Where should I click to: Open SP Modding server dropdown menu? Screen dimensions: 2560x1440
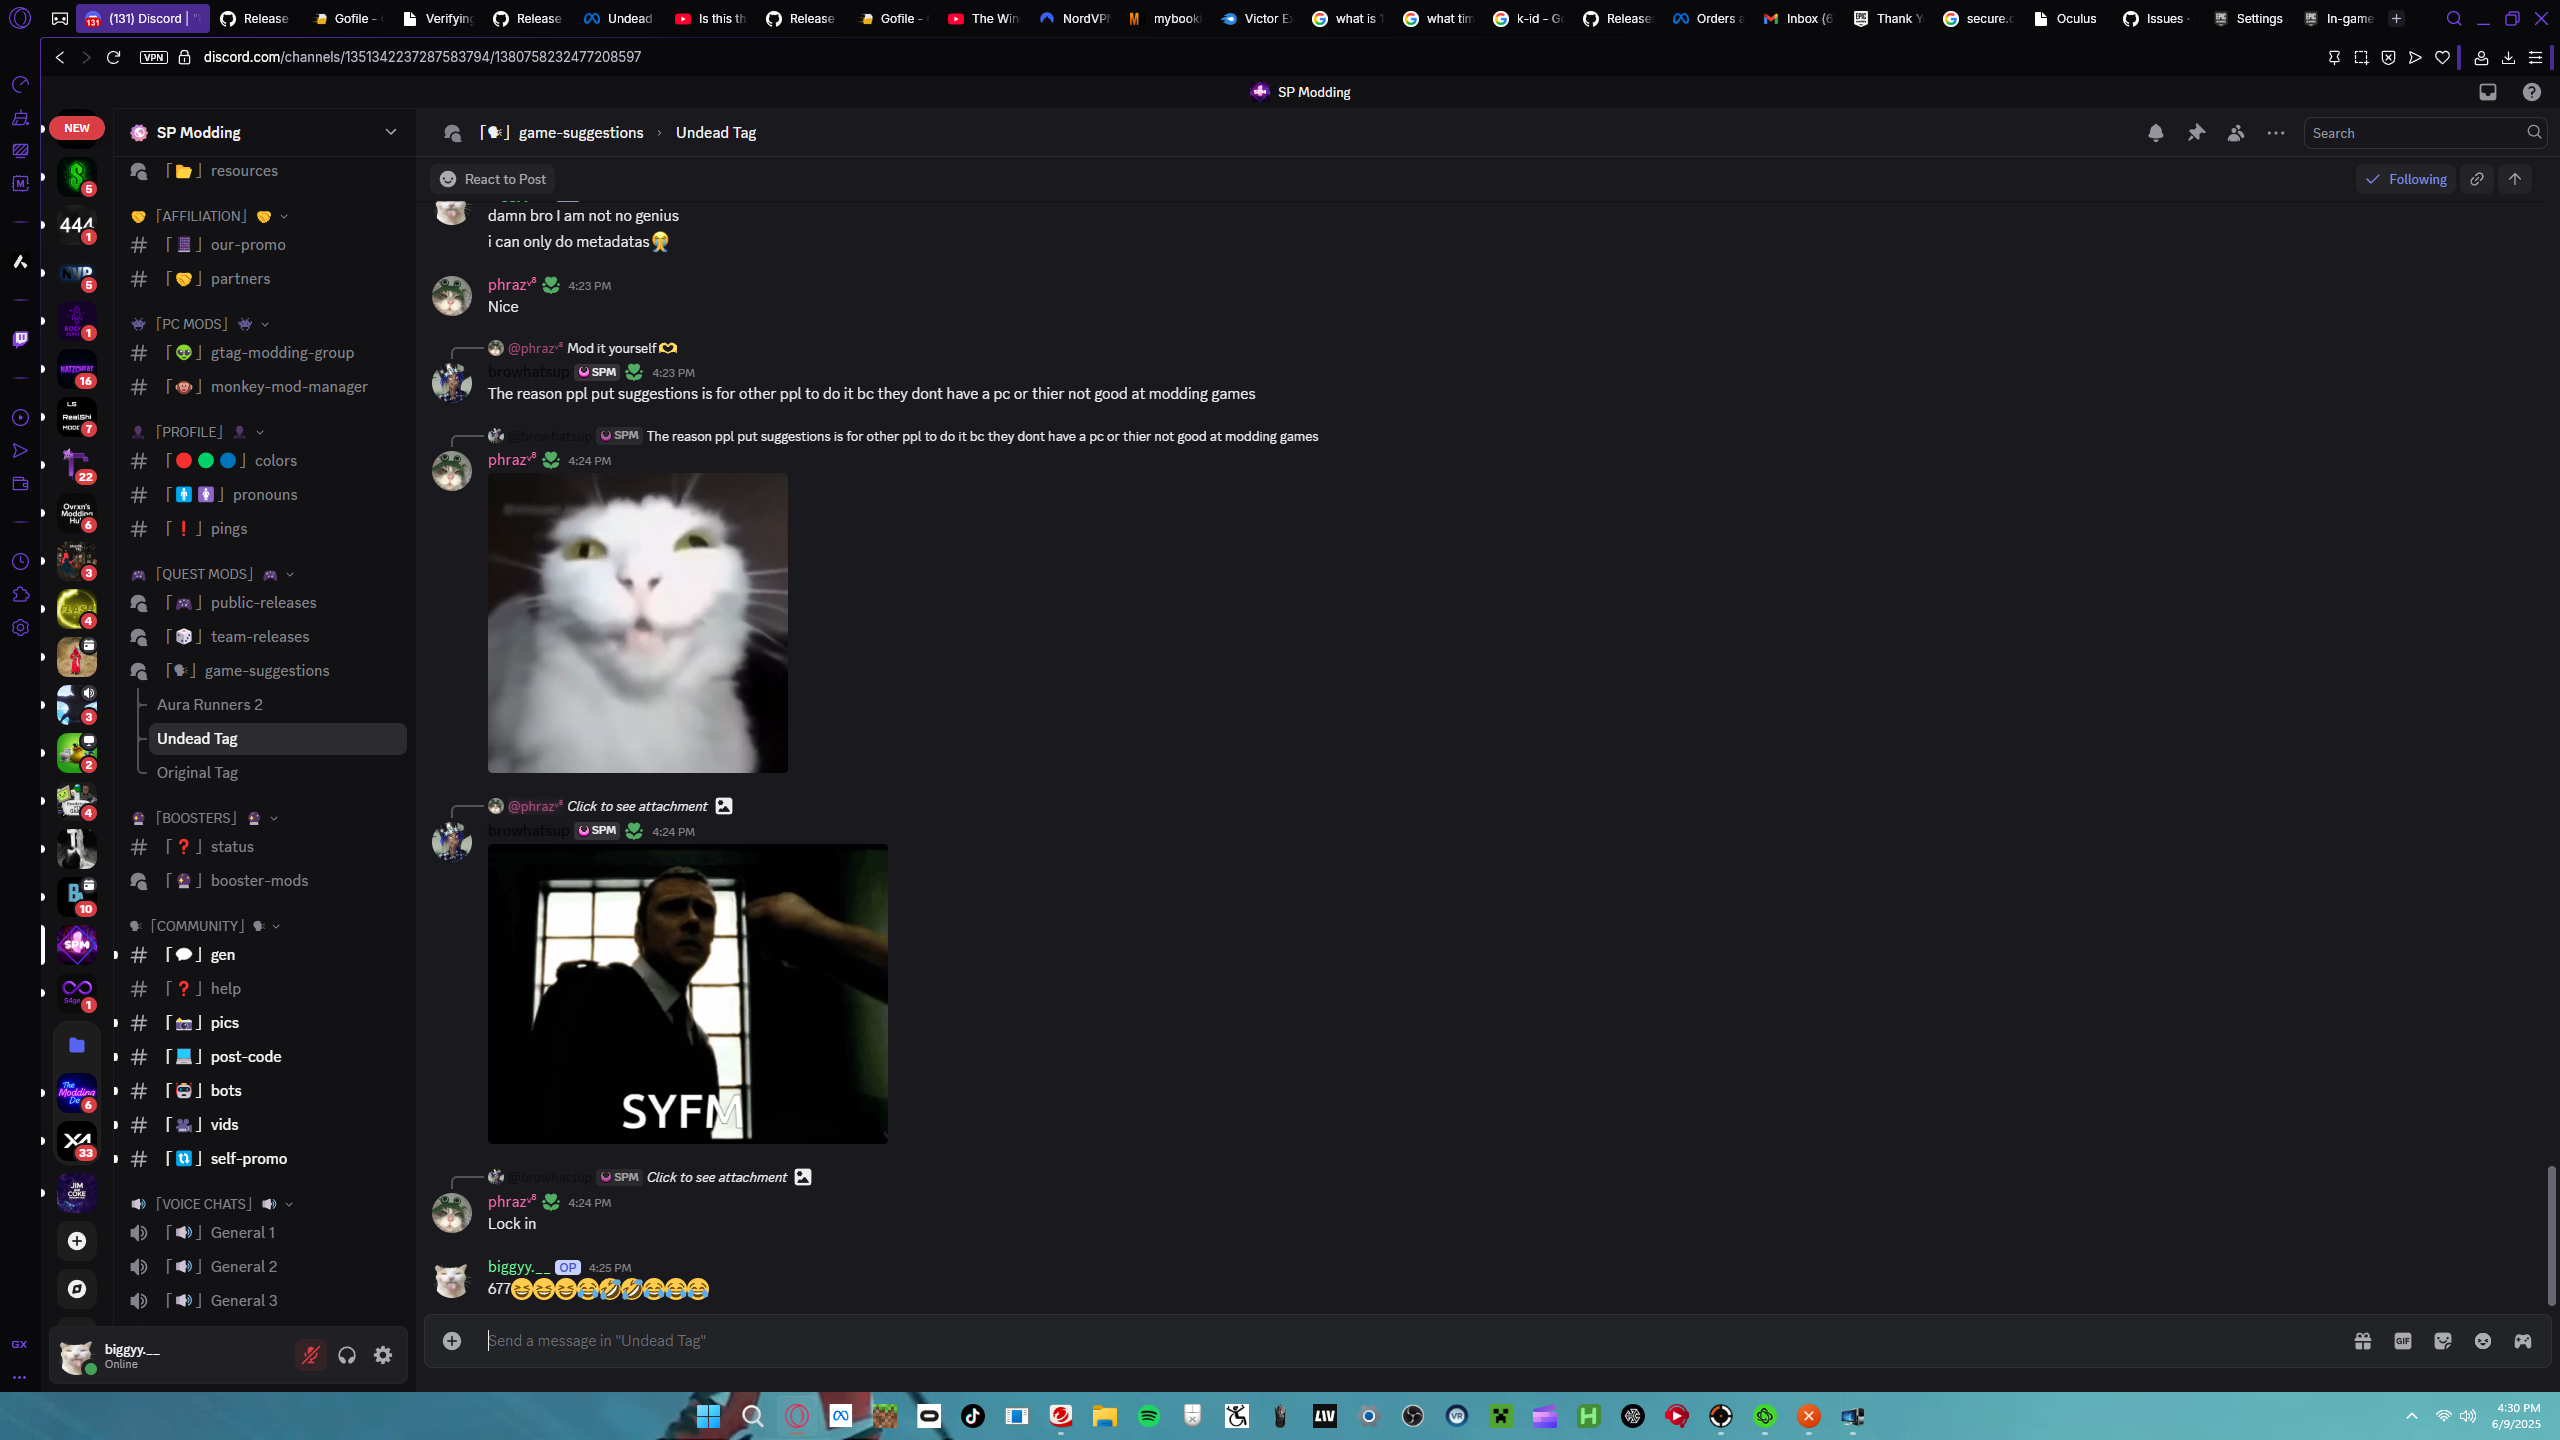click(x=390, y=132)
